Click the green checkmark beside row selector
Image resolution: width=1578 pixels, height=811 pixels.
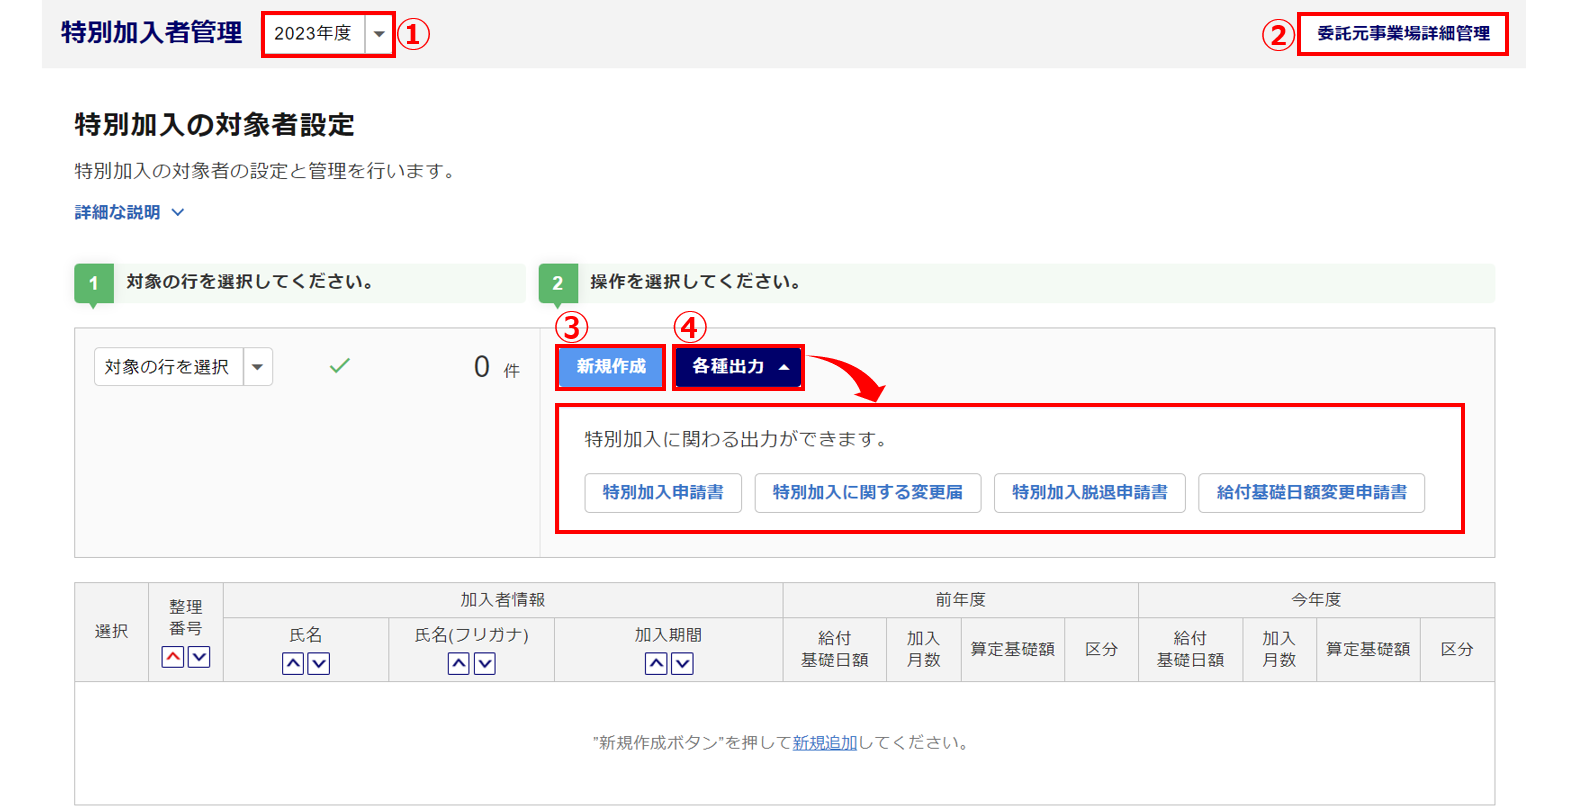click(340, 366)
